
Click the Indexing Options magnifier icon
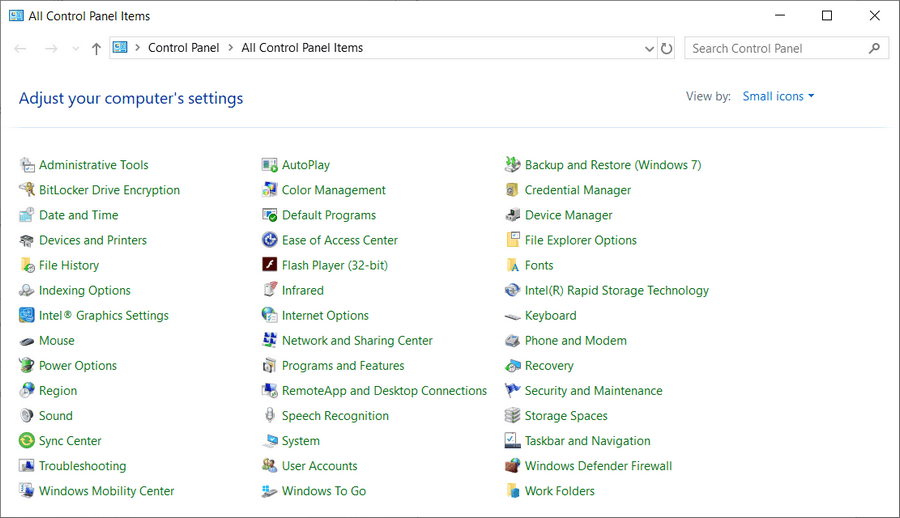[27, 291]
